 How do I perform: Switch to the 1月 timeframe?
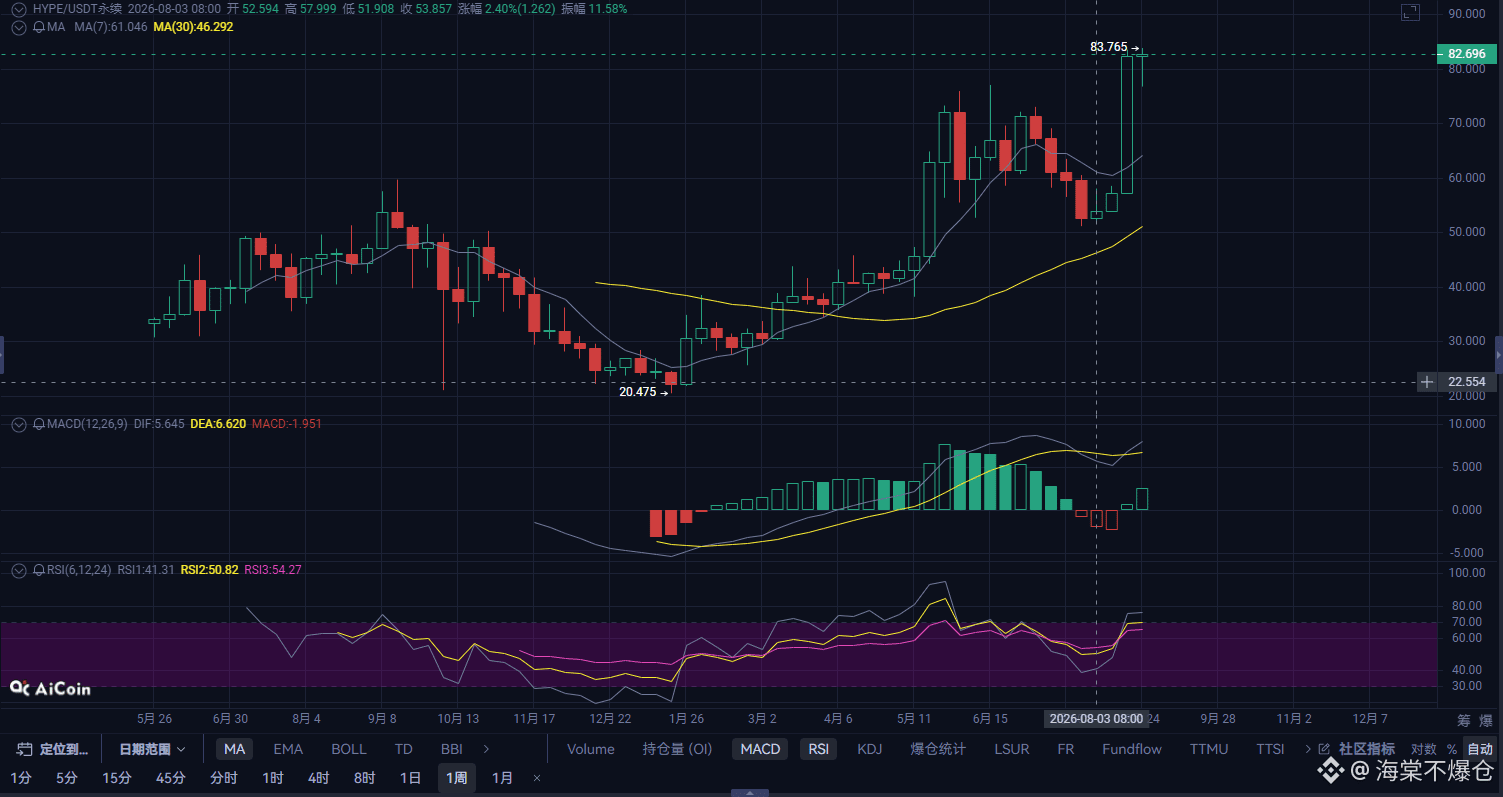(x=503, y=778)
